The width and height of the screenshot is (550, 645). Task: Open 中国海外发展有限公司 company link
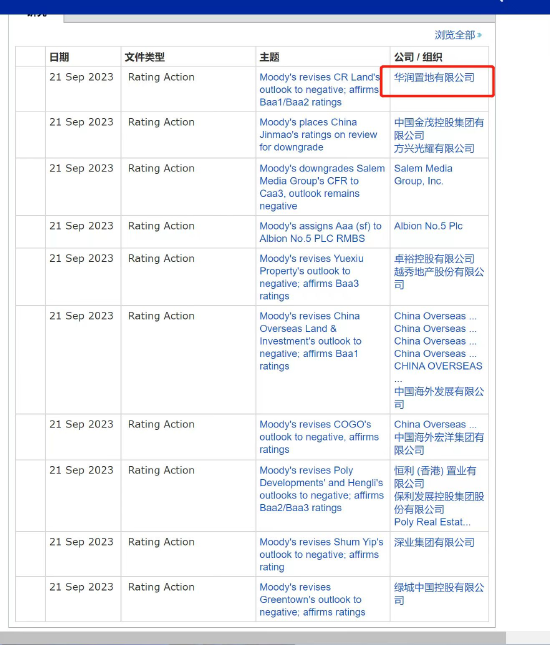(x=439, y=398)
